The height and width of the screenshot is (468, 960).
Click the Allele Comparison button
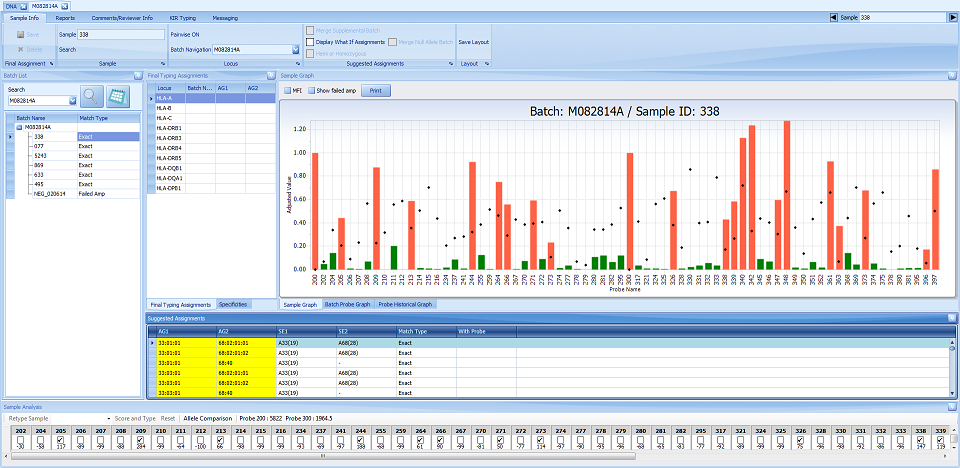pos(208,418)
